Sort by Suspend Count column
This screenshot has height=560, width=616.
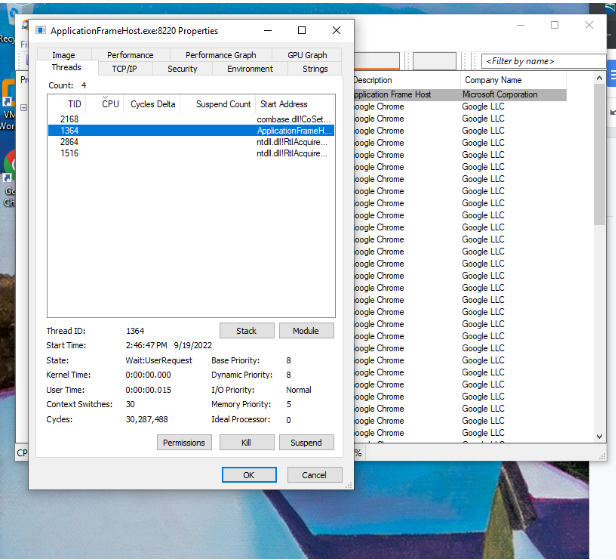click(x=218, y=104)
